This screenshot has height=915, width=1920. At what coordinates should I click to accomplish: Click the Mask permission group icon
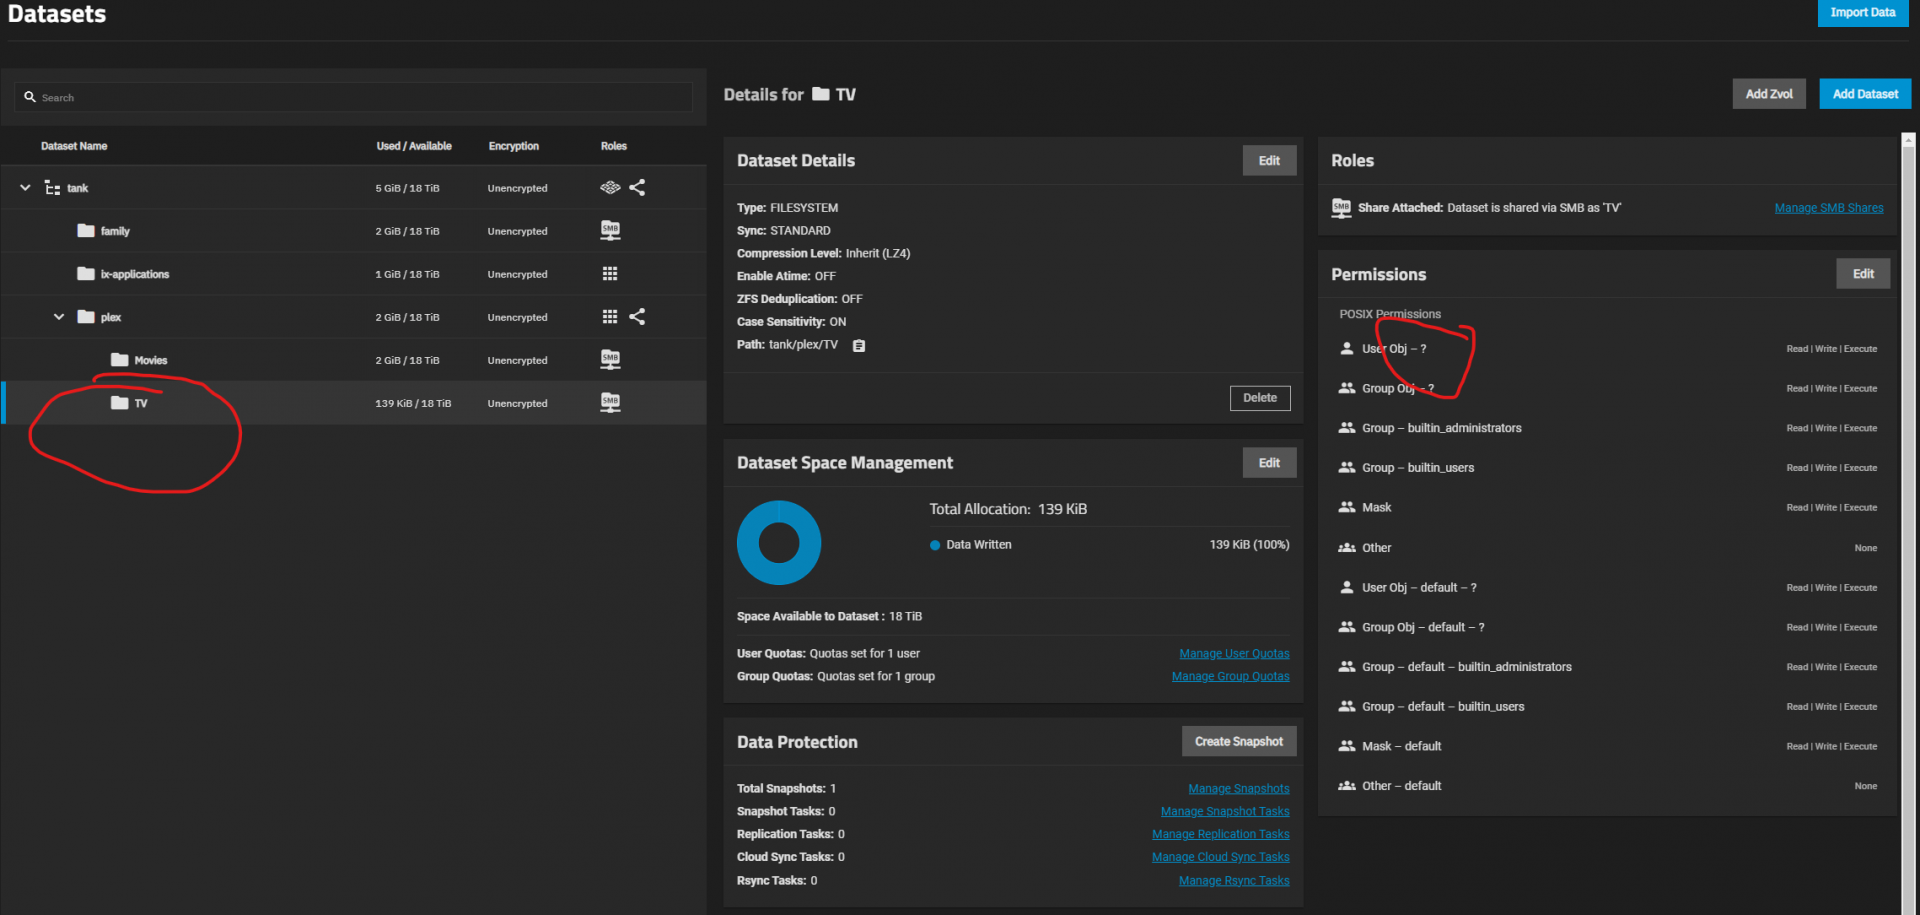coord(1347,507)
